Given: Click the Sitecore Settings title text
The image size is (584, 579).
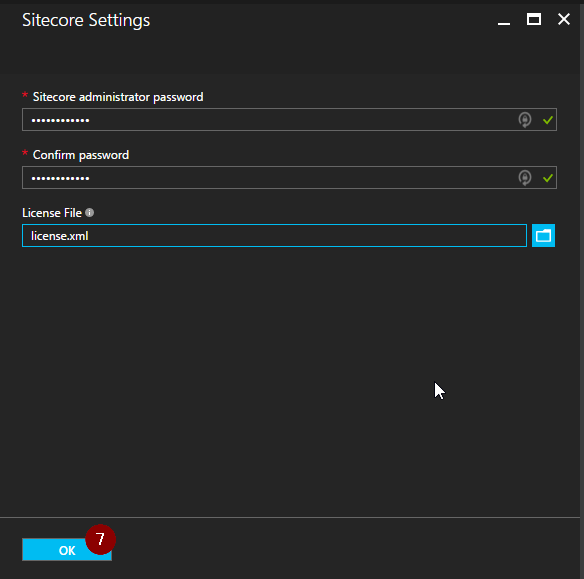Looking at the screenshot, I should pyautogui.click(x=86, y=20).
